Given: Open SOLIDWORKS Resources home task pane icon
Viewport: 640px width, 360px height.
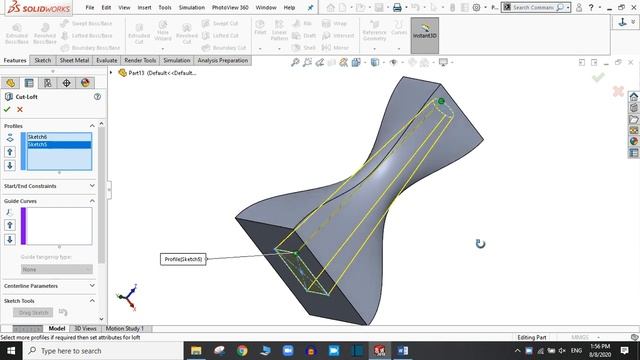Looking at the screenshot, I should click(633, 97).
